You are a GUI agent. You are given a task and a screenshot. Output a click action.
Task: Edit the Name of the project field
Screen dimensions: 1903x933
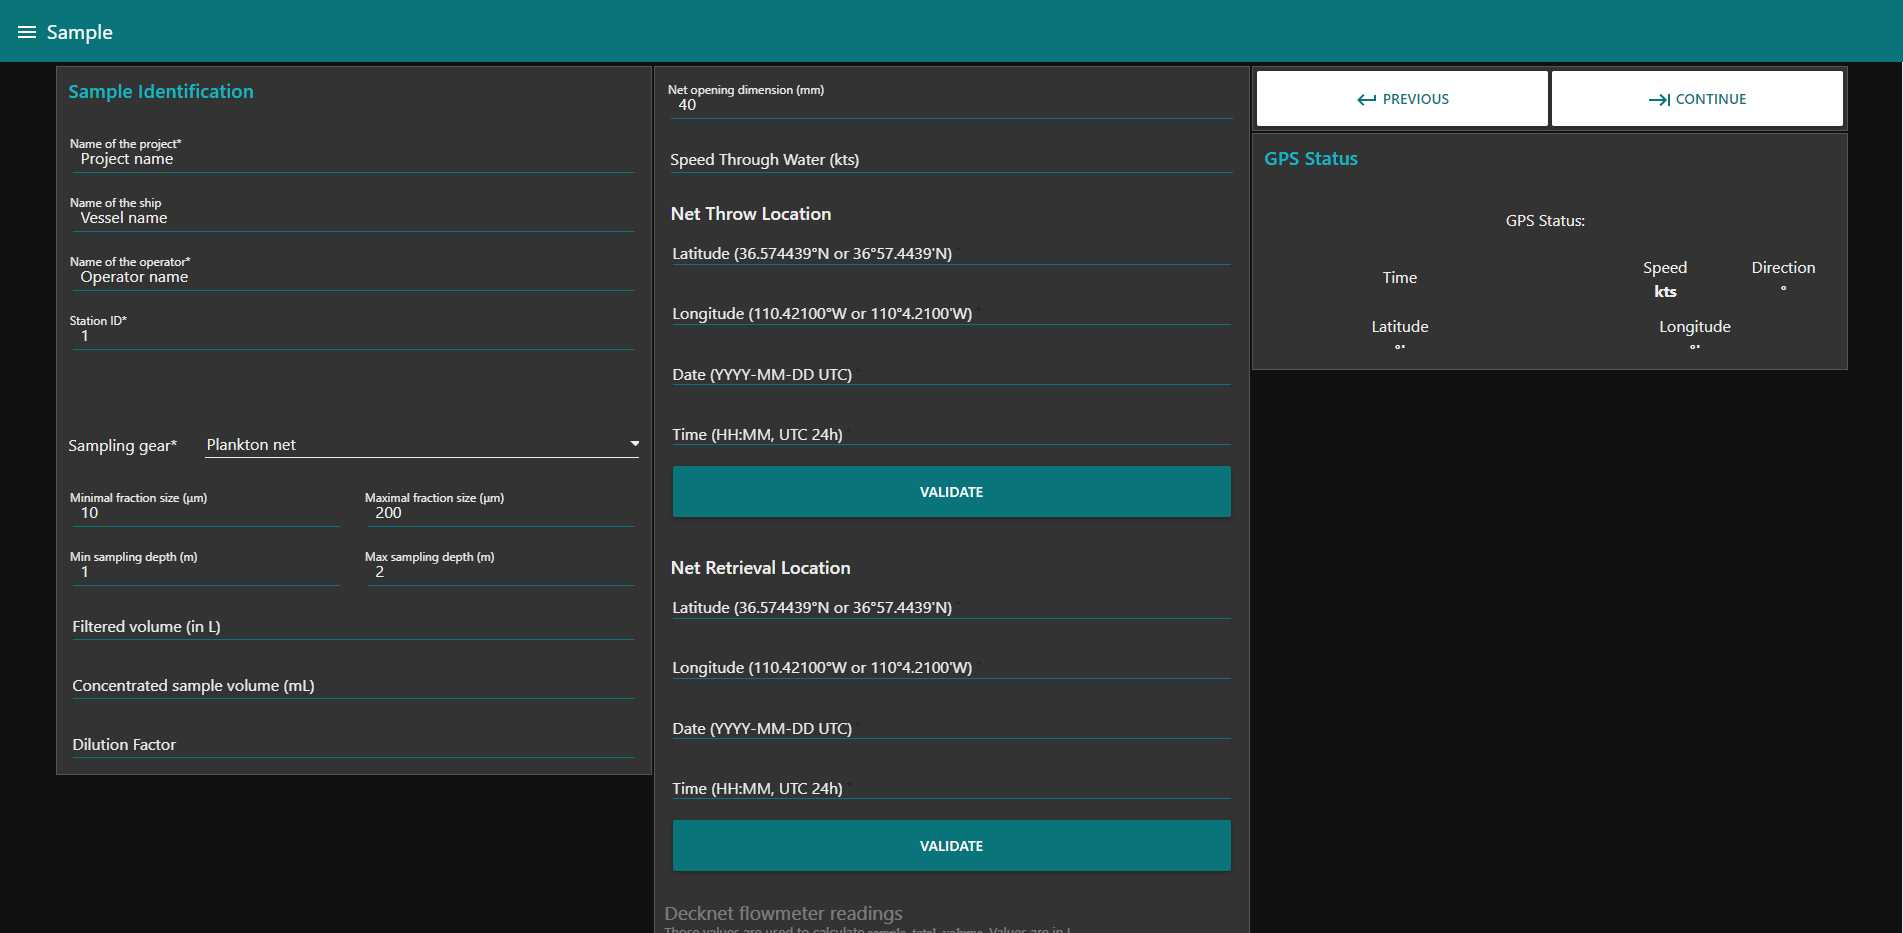pyautogui.click(x=352, y=160)
